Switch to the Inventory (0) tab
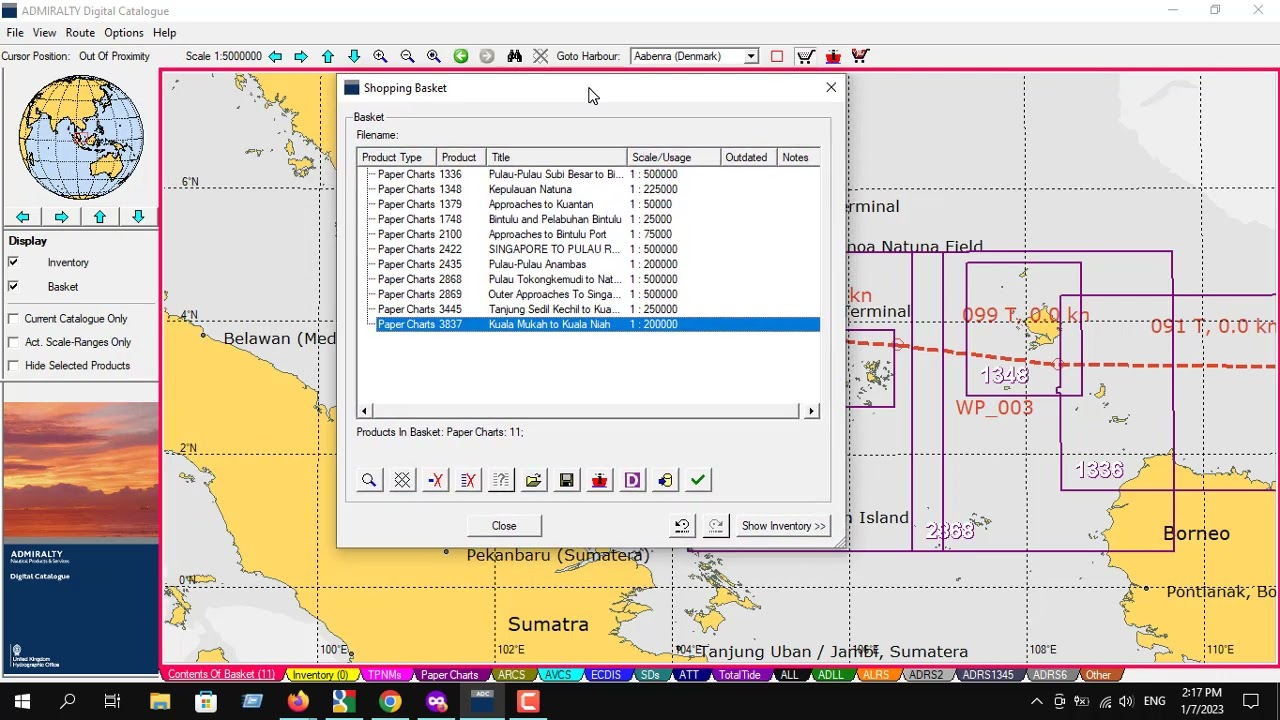This screenshot has width=1280, height=720. tap(320, 675)
